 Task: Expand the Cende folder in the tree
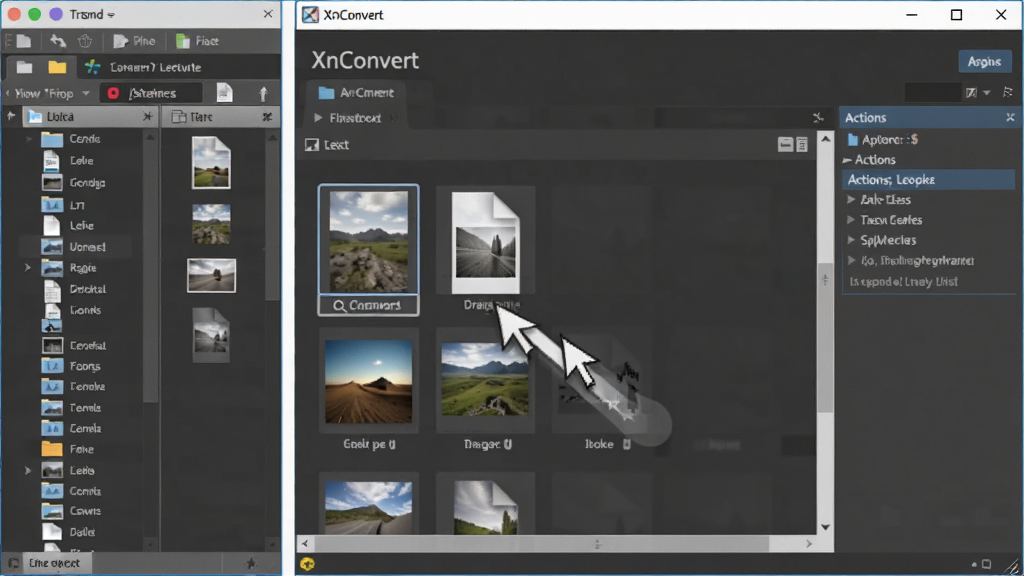tap(29, 139)
